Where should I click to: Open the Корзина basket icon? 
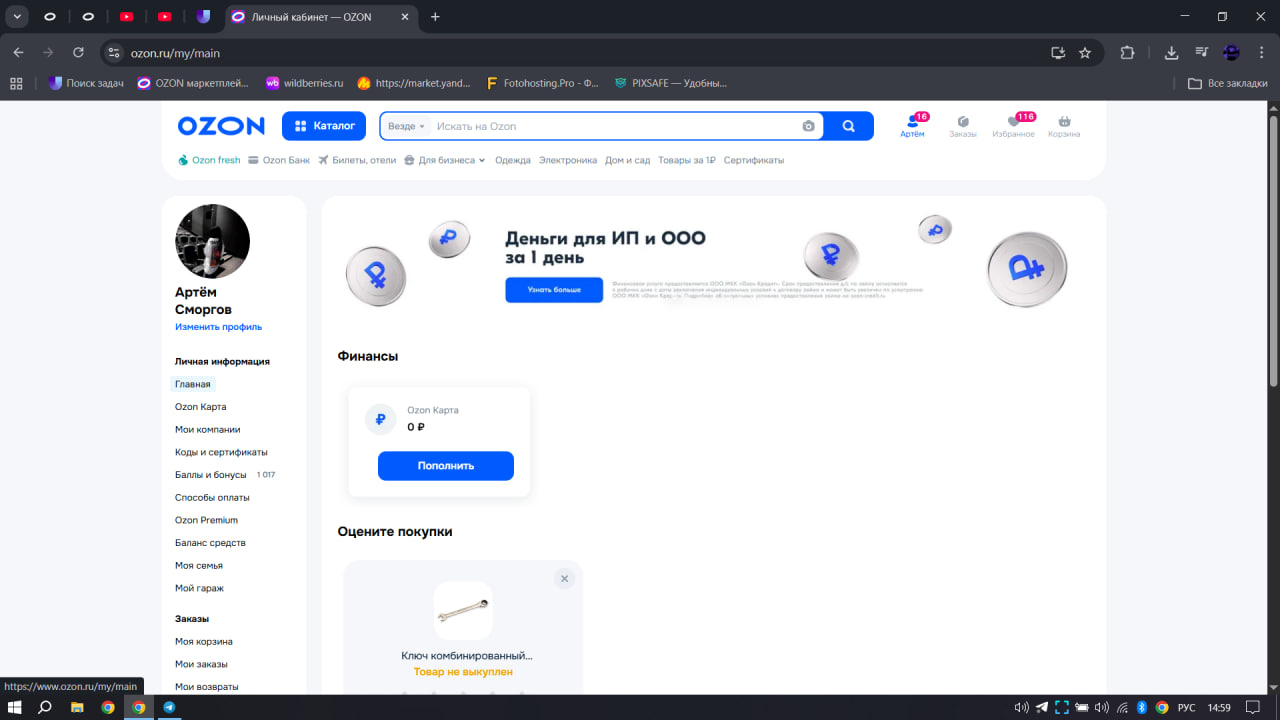pyautogui.click(x=1064, y=126)
